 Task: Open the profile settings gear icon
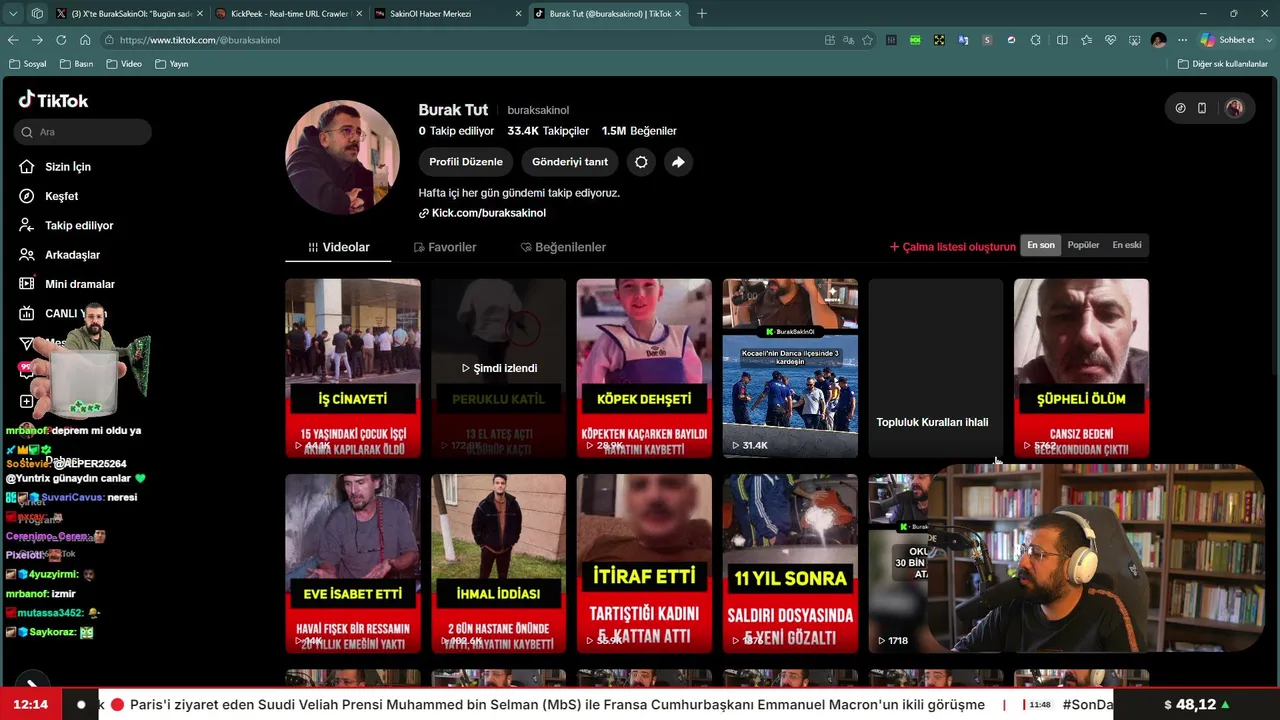pos(641,162)
